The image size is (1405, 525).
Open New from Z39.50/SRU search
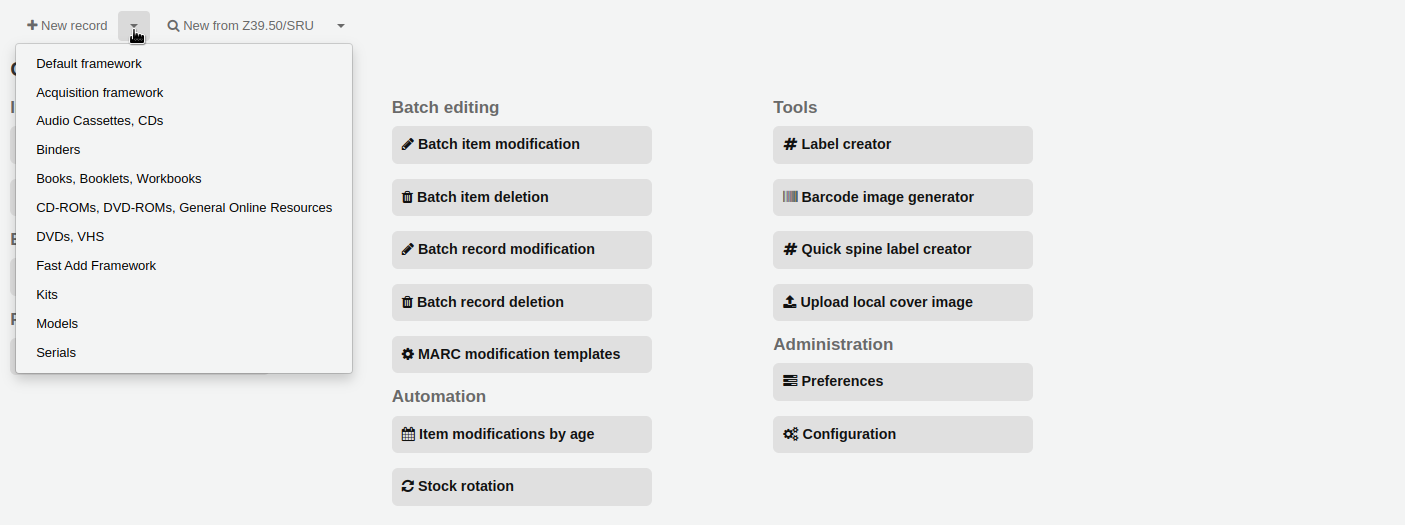(241, 26)
